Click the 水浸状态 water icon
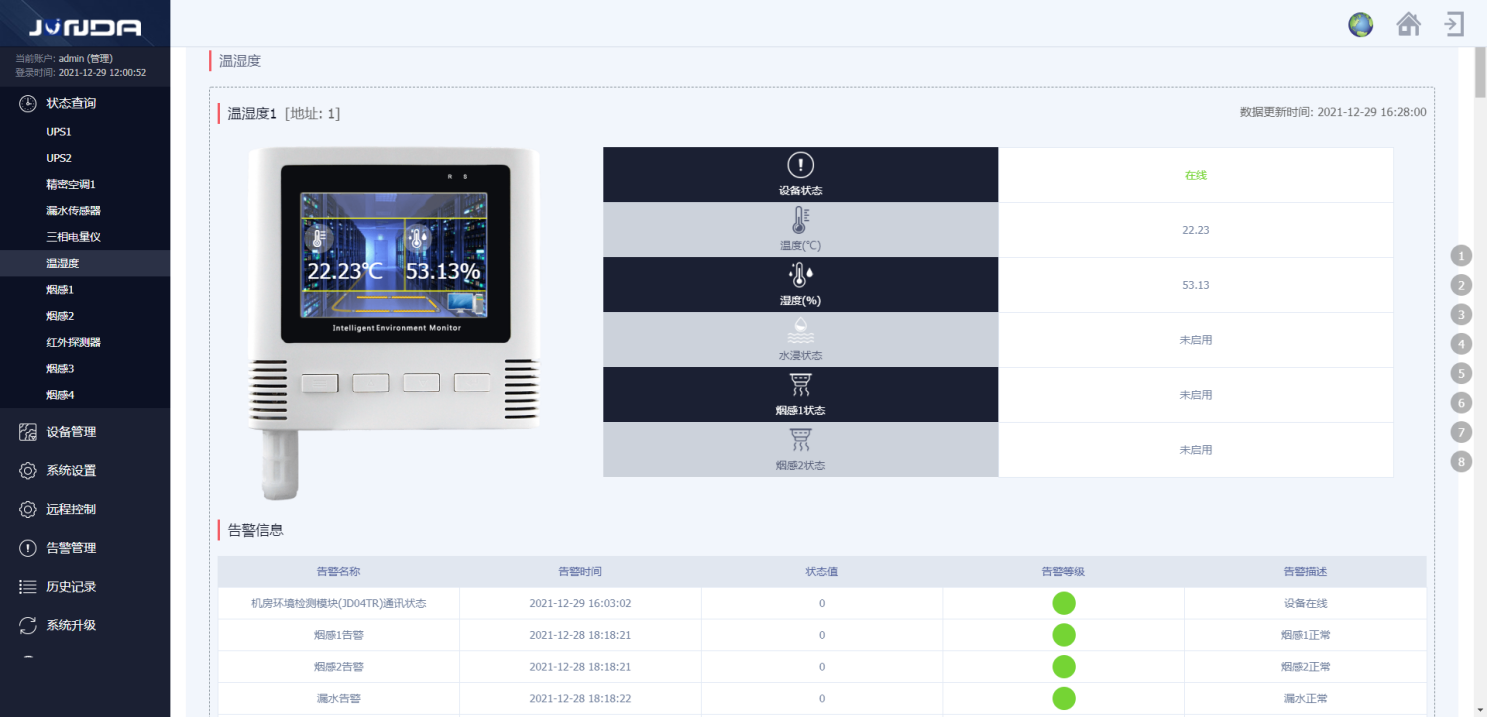The width and height of the screenshot is (1487, 717). tap(800, 331)
